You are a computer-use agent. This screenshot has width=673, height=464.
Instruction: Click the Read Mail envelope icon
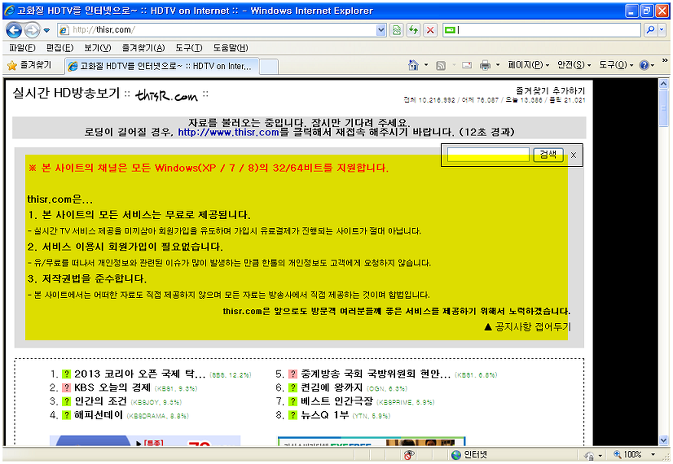[x=467, y=65]
